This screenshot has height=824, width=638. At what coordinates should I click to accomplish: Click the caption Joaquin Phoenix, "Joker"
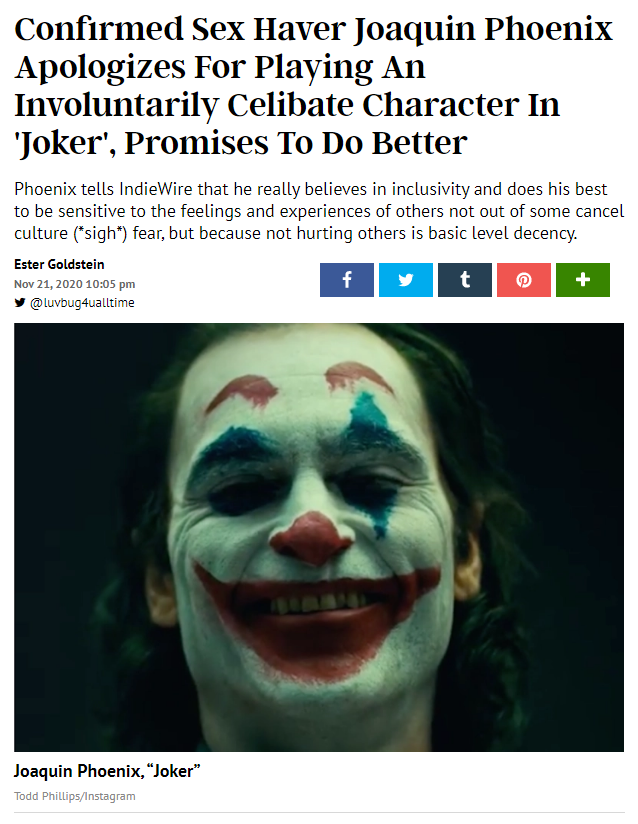tap(107, 771)
